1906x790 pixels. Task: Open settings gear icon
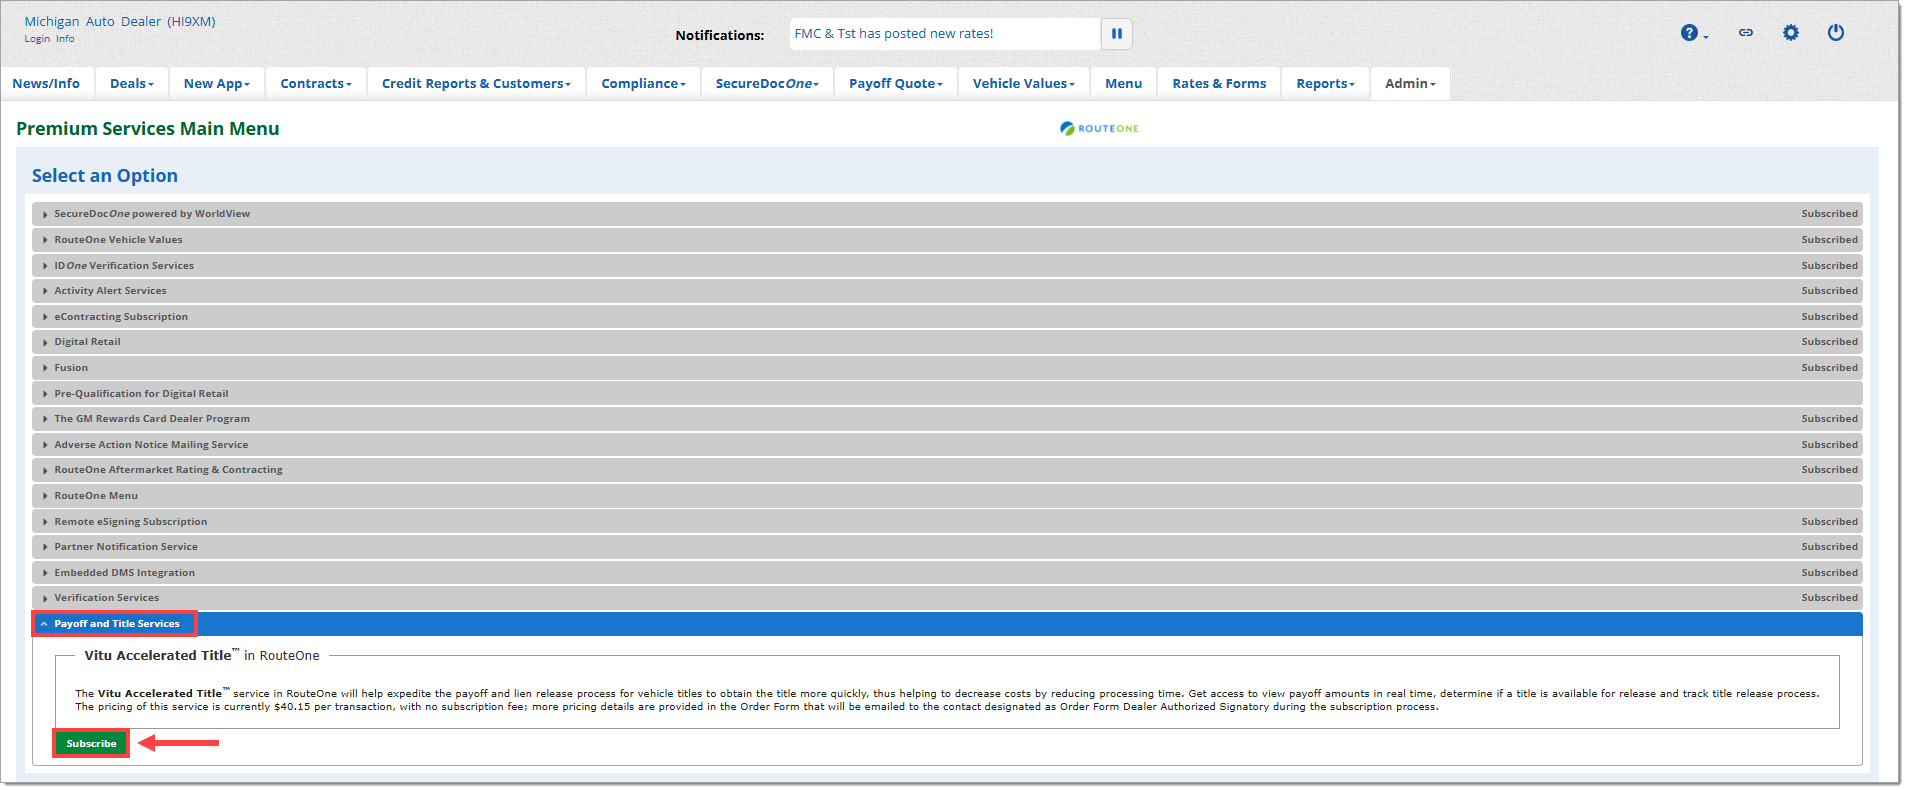click(1791, 33)
